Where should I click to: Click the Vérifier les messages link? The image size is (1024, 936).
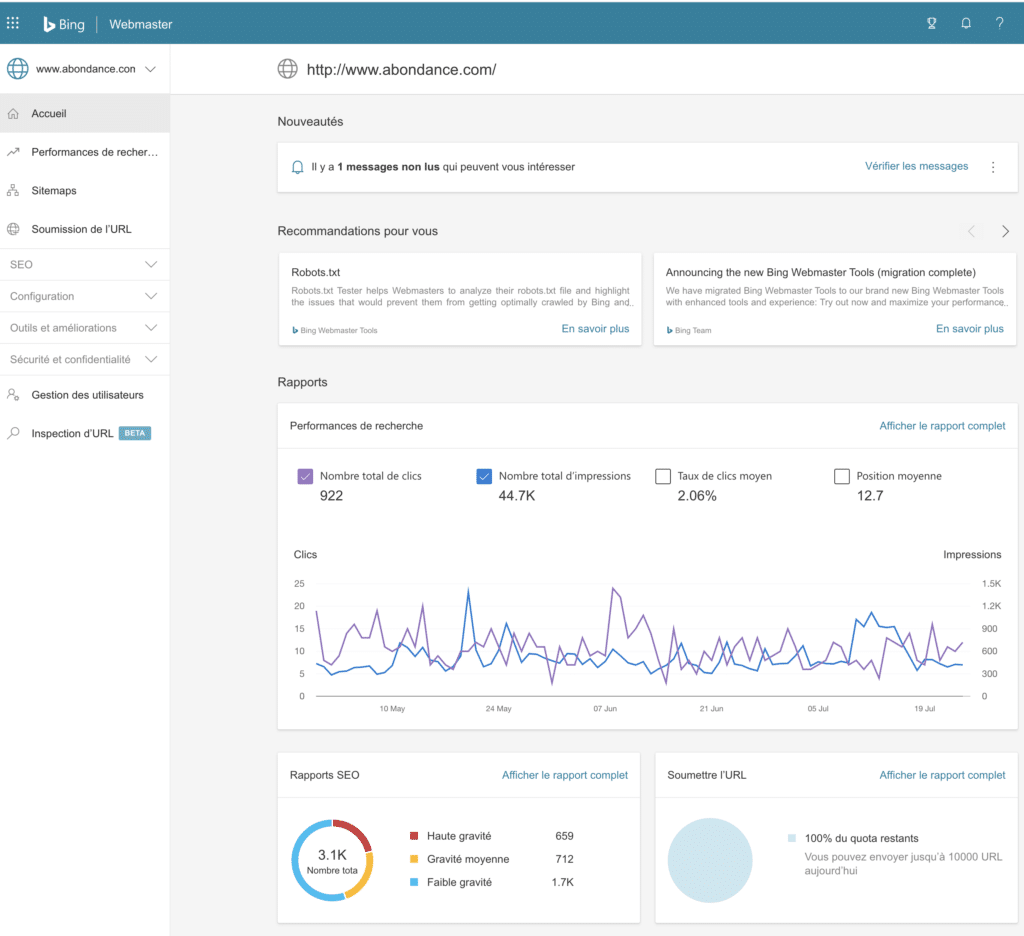click(x=916, y=166)
